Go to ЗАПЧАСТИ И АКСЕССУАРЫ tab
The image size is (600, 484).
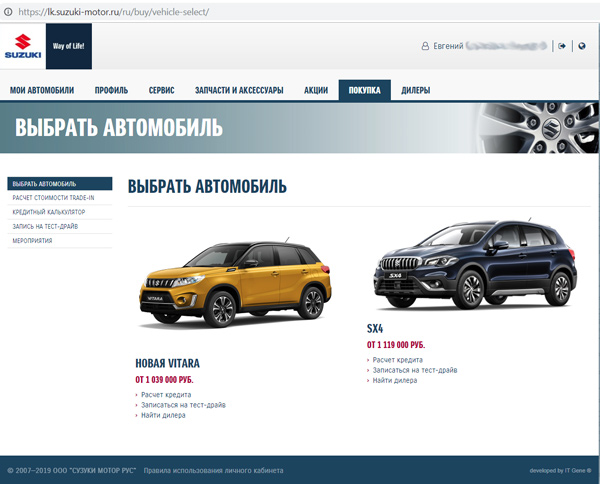239,91
